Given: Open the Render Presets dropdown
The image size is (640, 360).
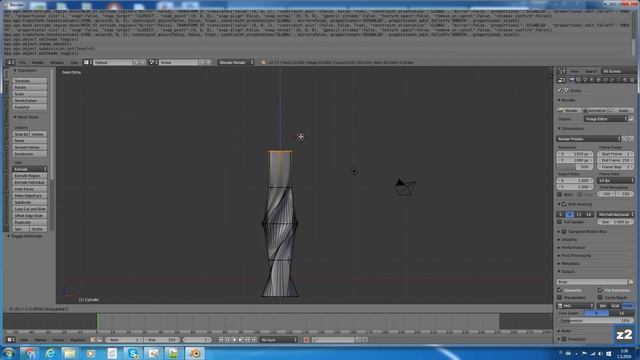Looking at the screenshot, I should [x=589, y=139].
